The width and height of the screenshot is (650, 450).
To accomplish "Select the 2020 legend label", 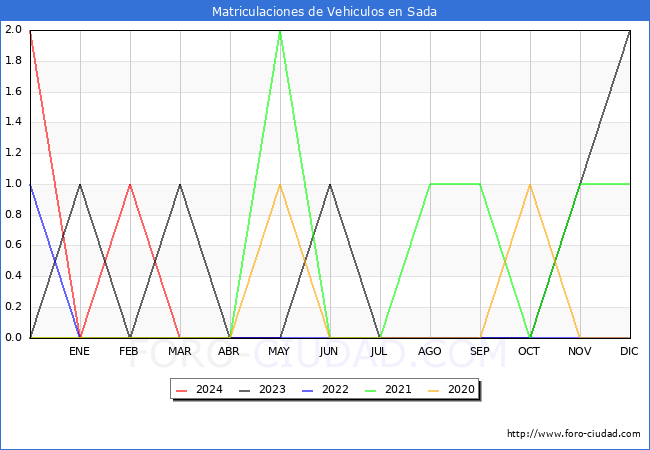I will click(x=461, y=390).
